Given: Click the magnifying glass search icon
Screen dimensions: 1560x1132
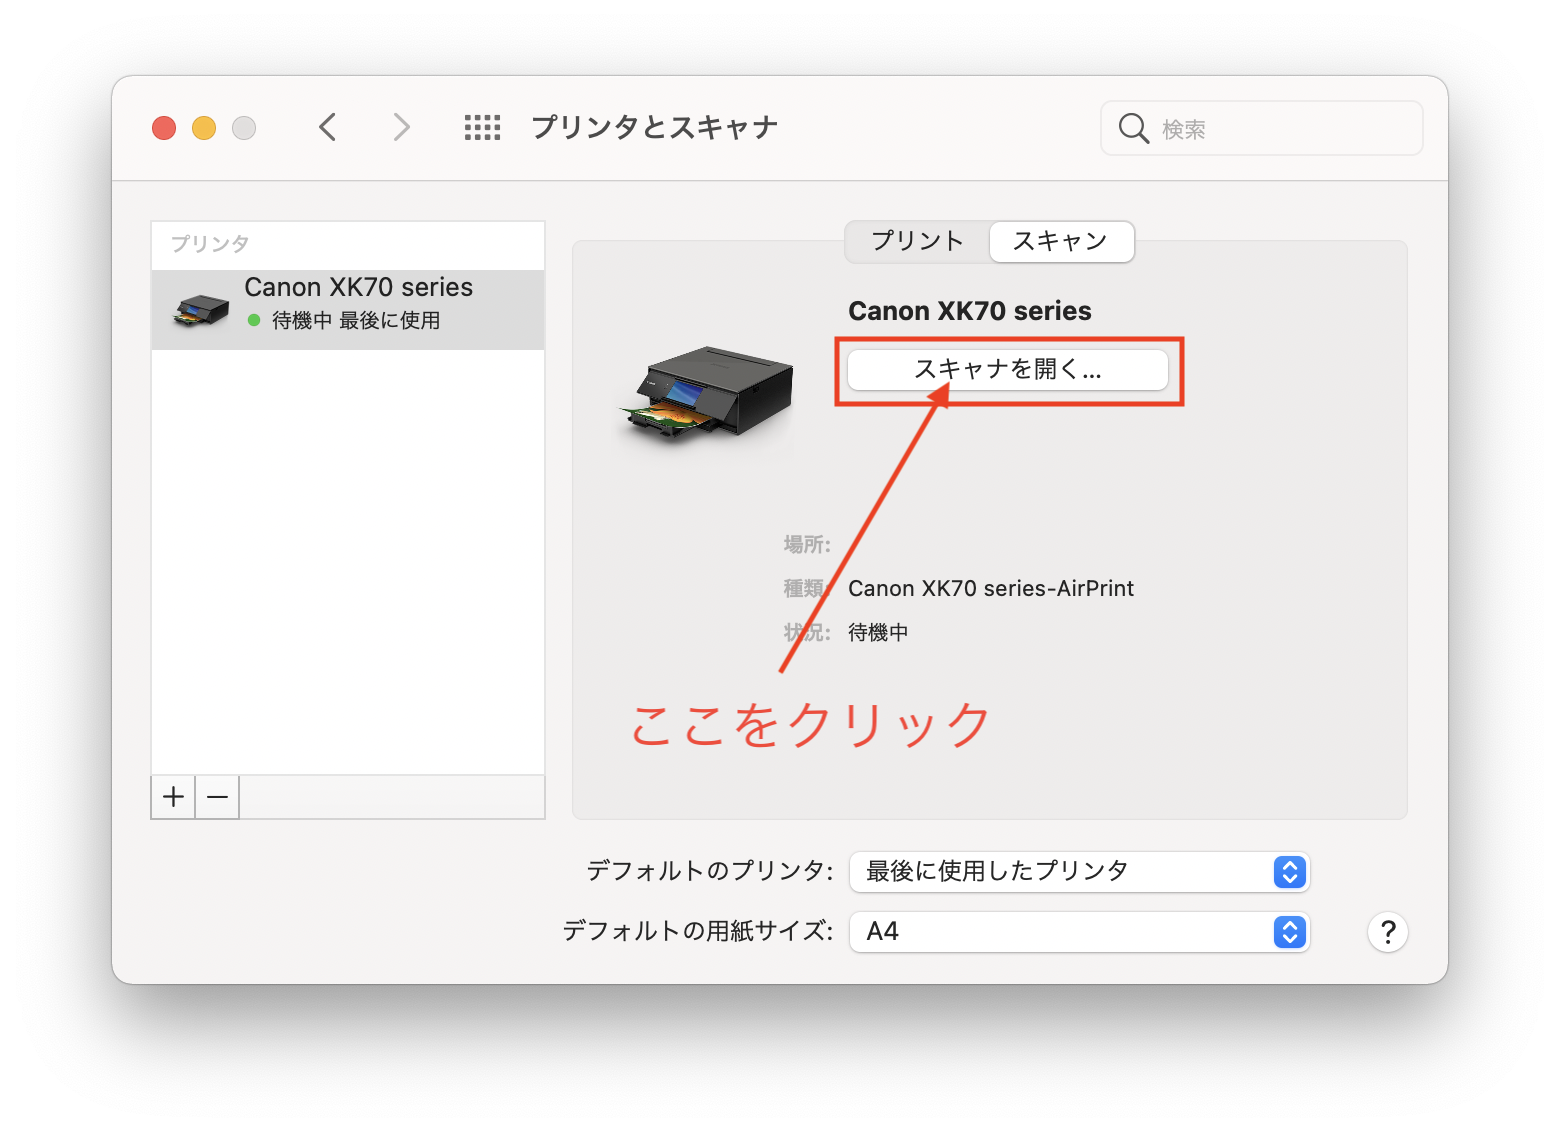Looking at the screenshot, I should coord(1133,128).
